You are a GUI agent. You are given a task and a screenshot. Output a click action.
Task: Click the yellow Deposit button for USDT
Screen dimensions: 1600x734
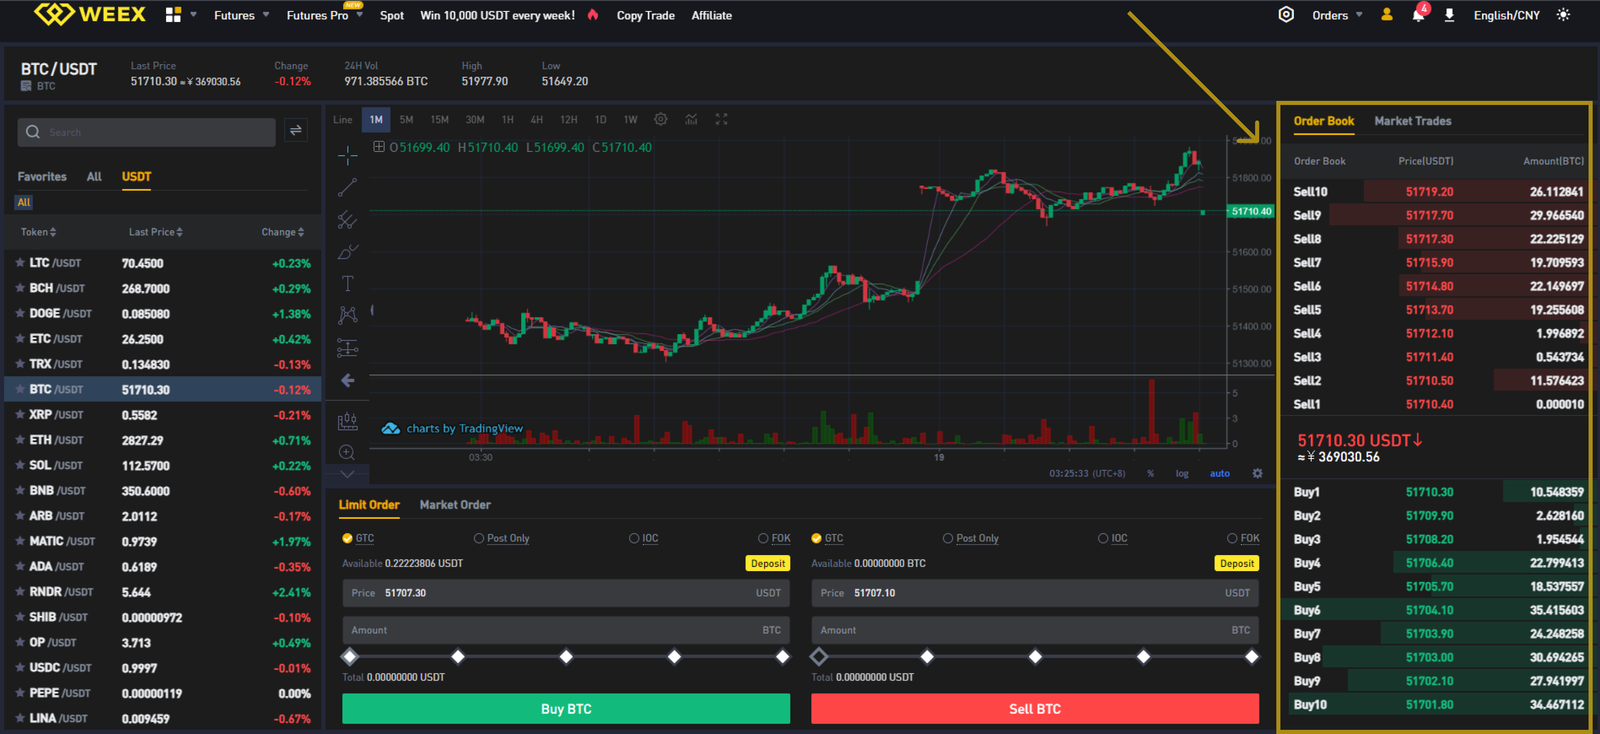click(x=768, y=564)
